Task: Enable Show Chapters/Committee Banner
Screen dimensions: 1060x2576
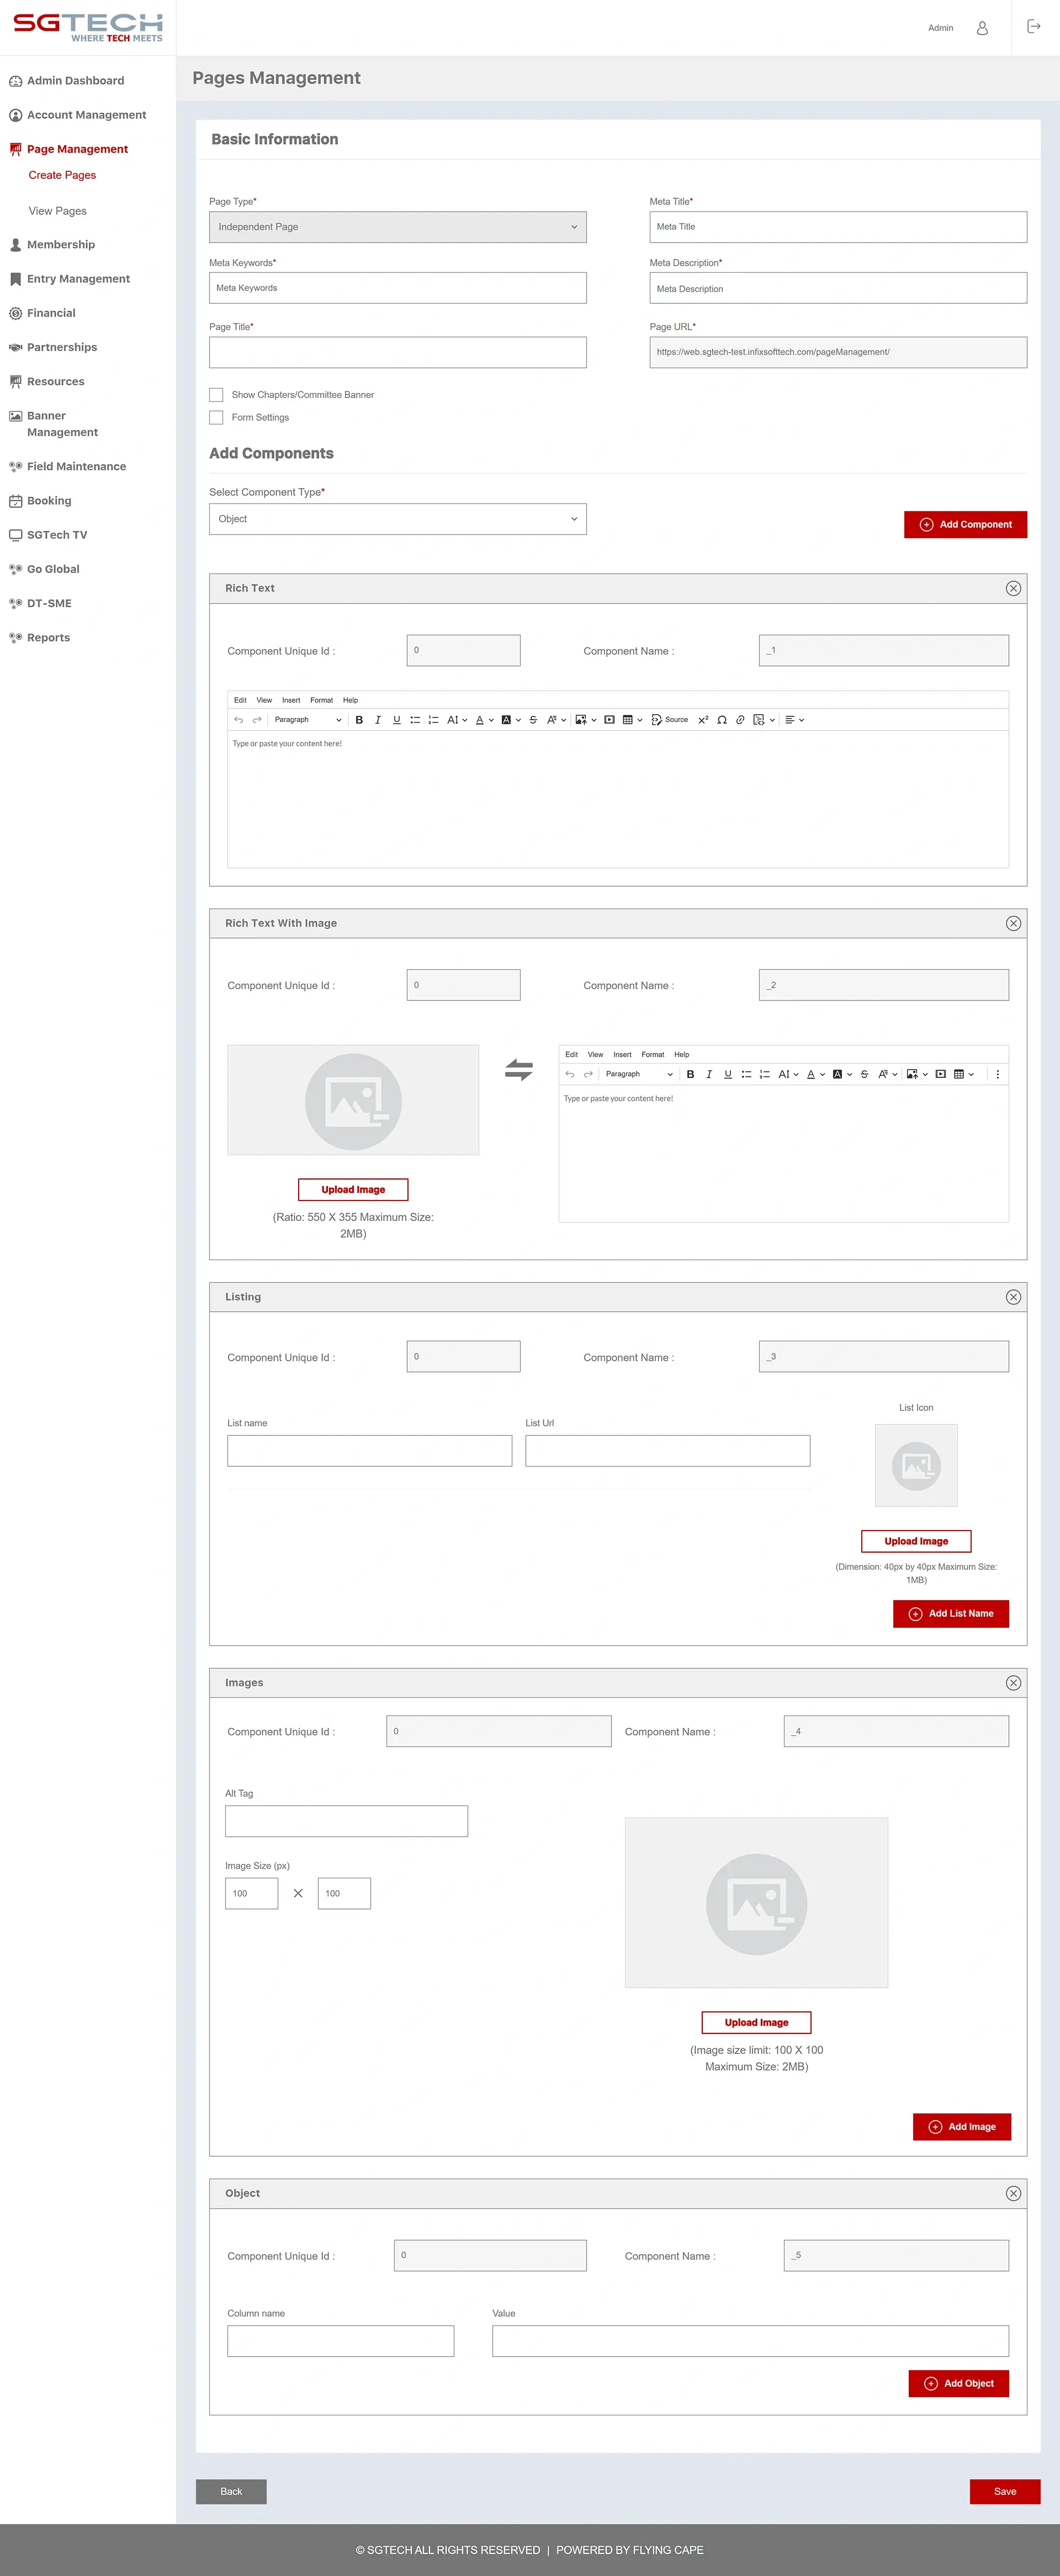Action: coord(216,394)
